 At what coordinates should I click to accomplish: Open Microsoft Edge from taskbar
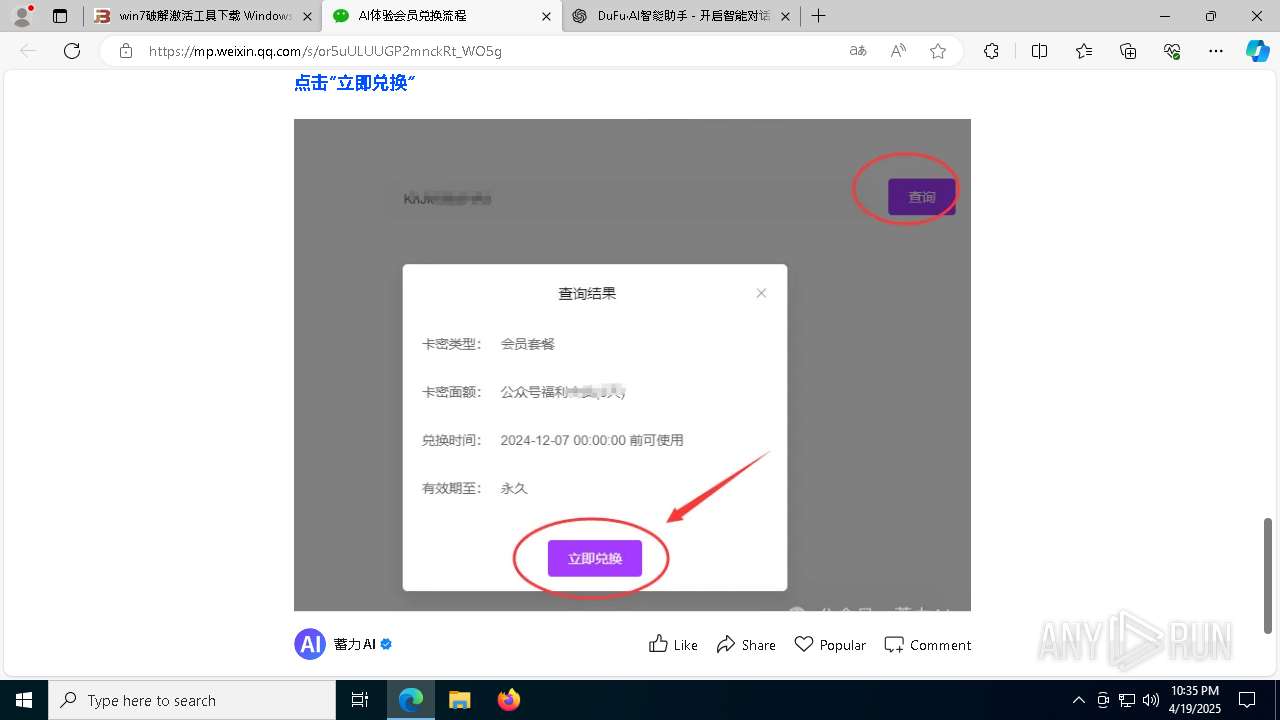[x=411, y=700]
